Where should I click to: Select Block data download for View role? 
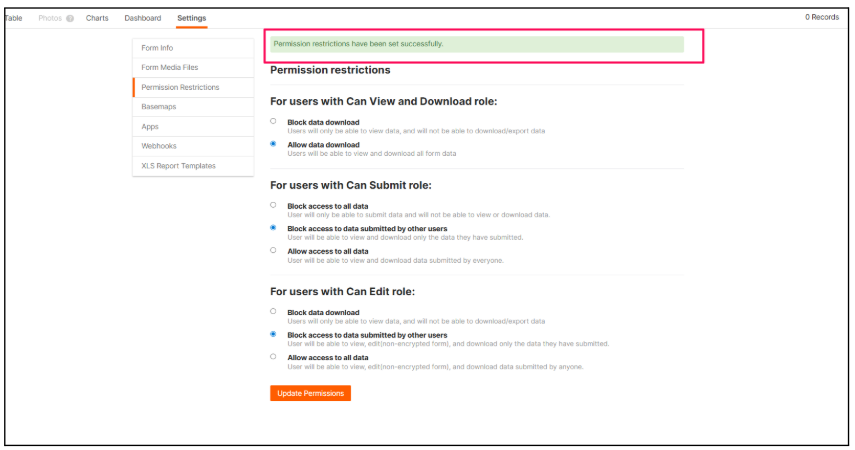coord(274,121)
